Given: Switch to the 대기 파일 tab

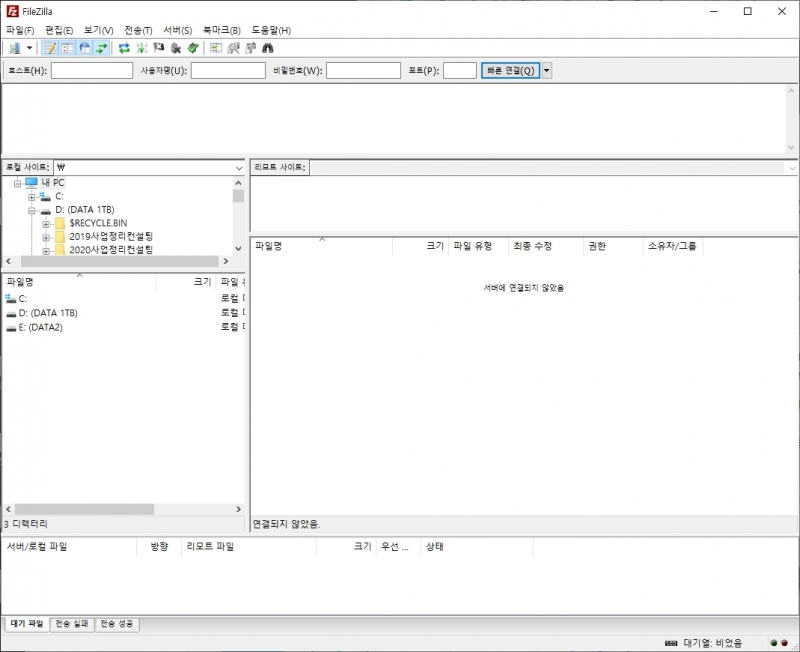Looking at the screenshot, I should 27,623.
